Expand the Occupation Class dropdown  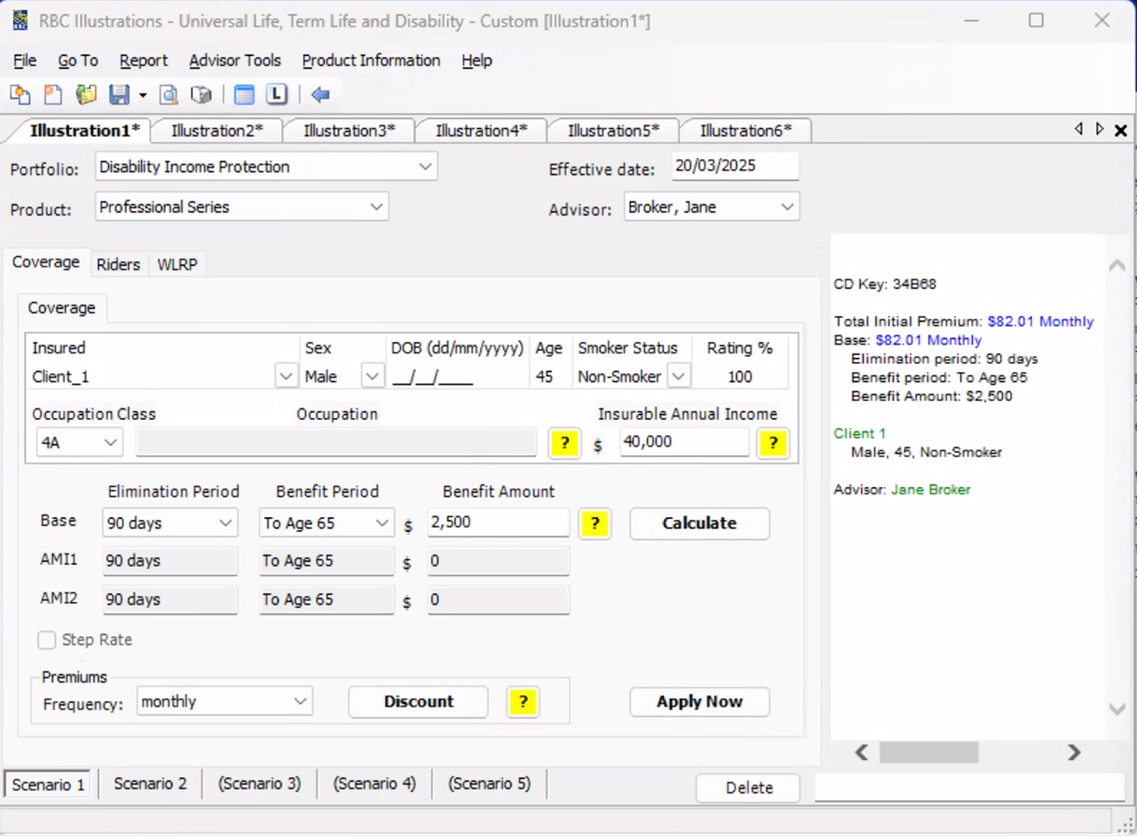[110, 442]
